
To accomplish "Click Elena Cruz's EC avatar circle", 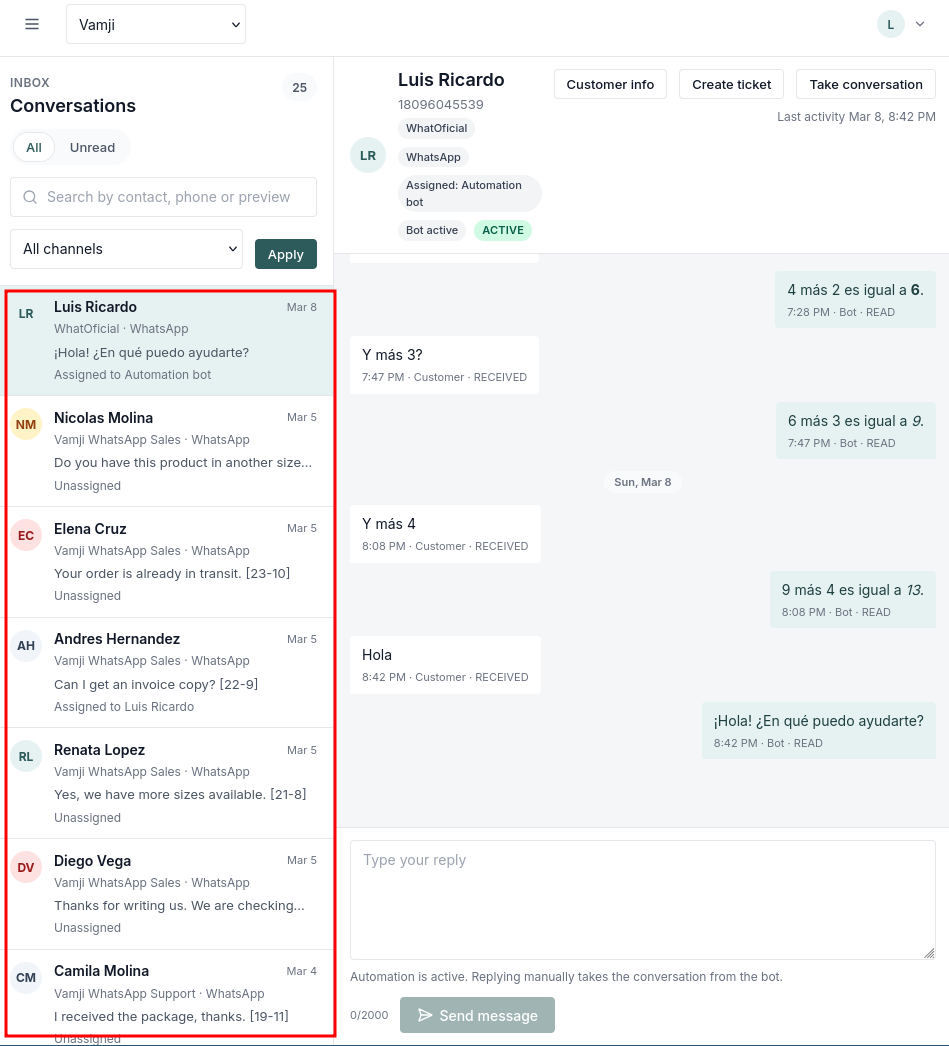I will click(x=25, y=535).
